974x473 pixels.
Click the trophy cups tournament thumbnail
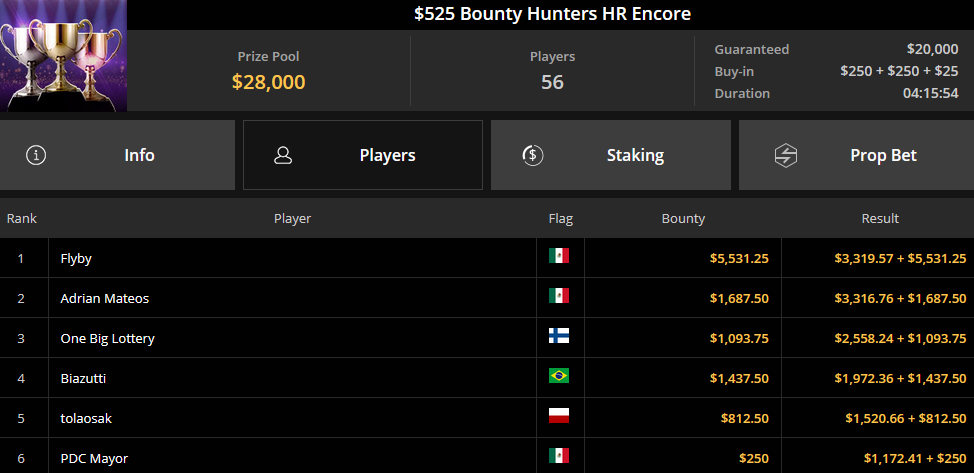point(63,56)
